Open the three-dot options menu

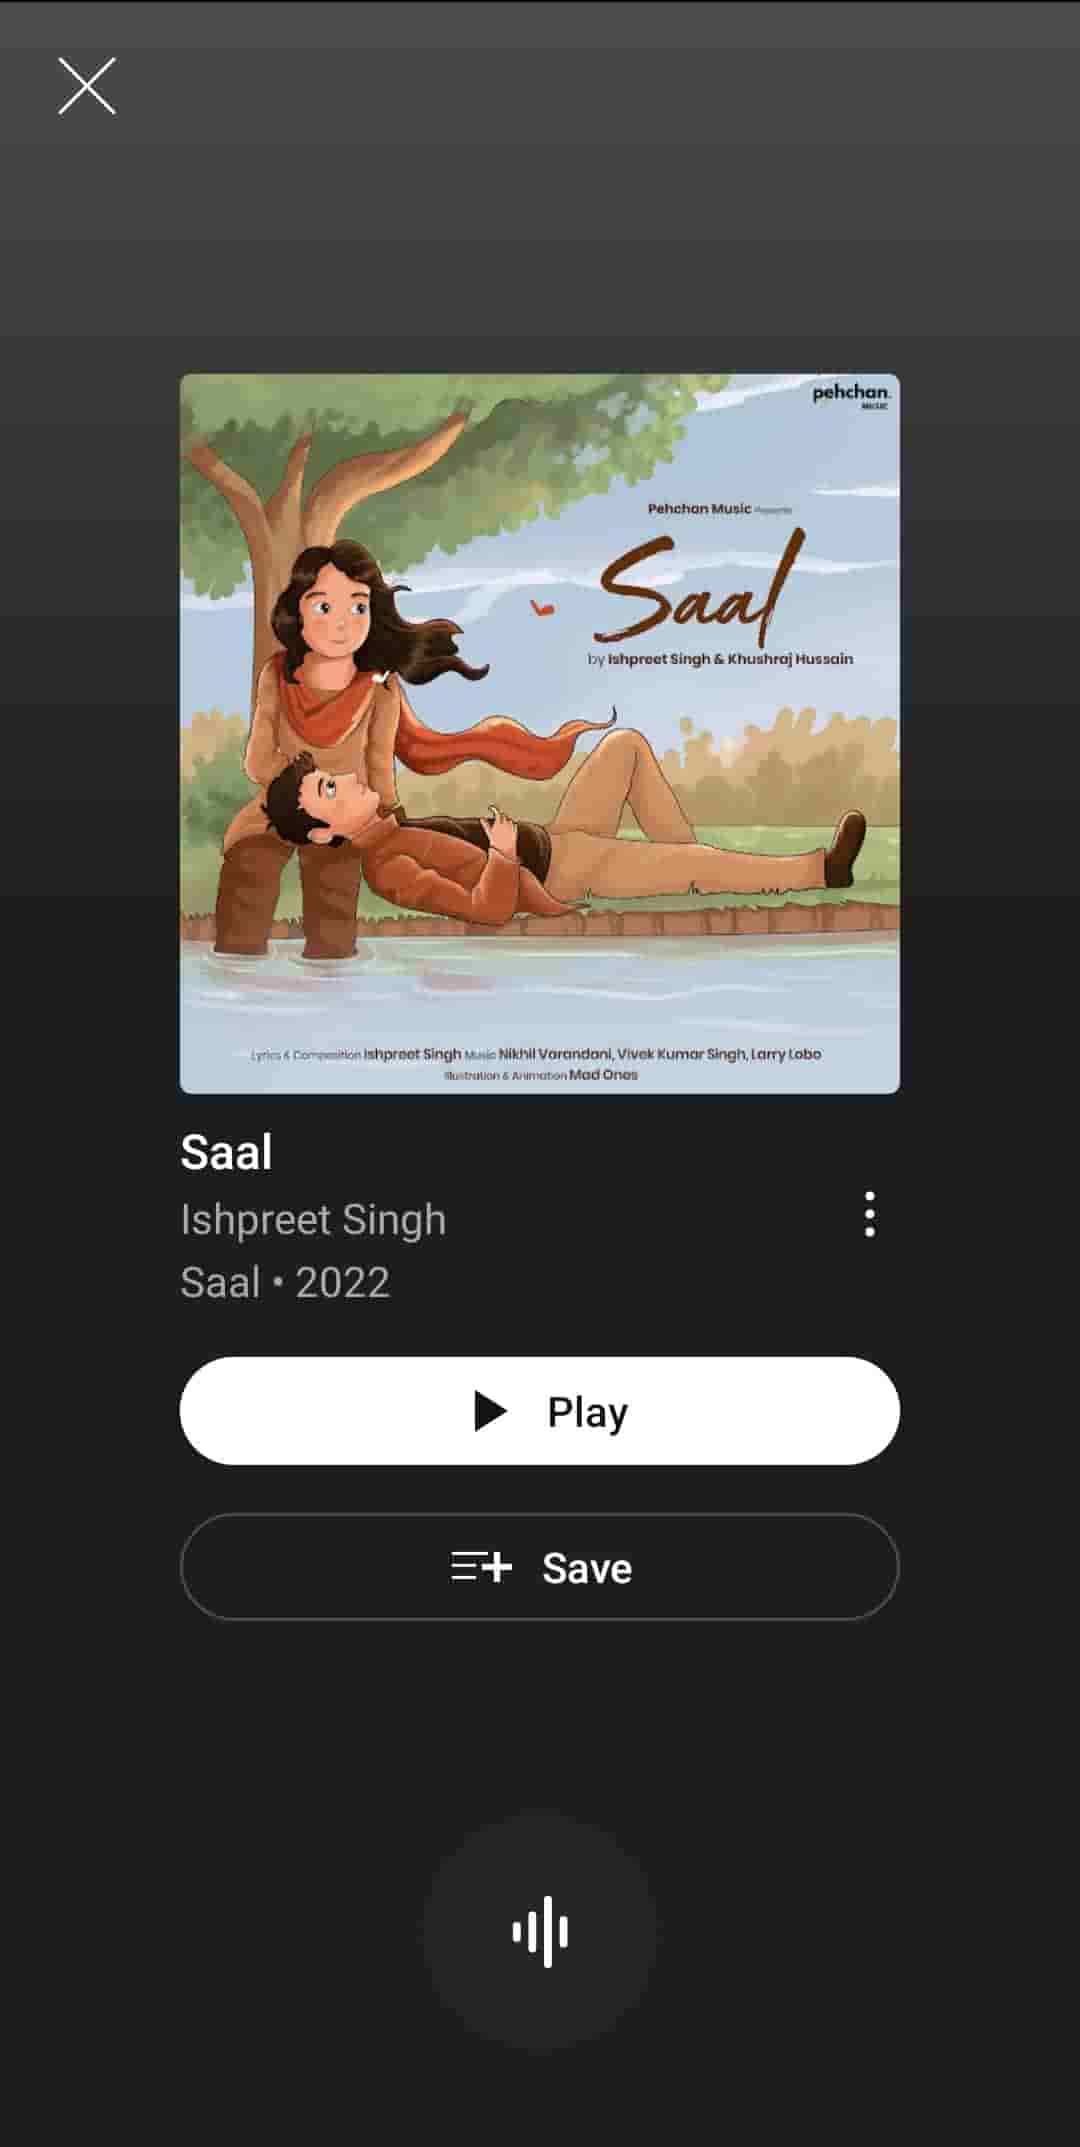(x=869, y=1214)
